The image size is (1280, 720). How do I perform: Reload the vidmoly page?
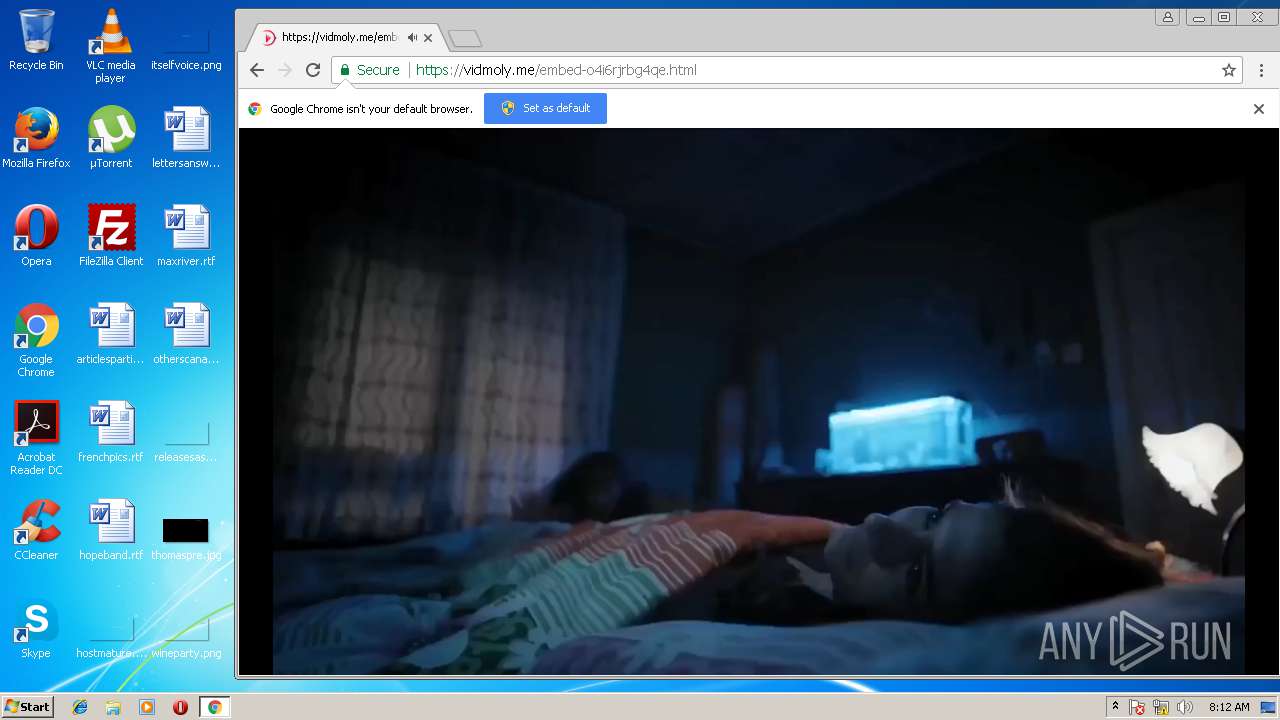coord(313,70)
